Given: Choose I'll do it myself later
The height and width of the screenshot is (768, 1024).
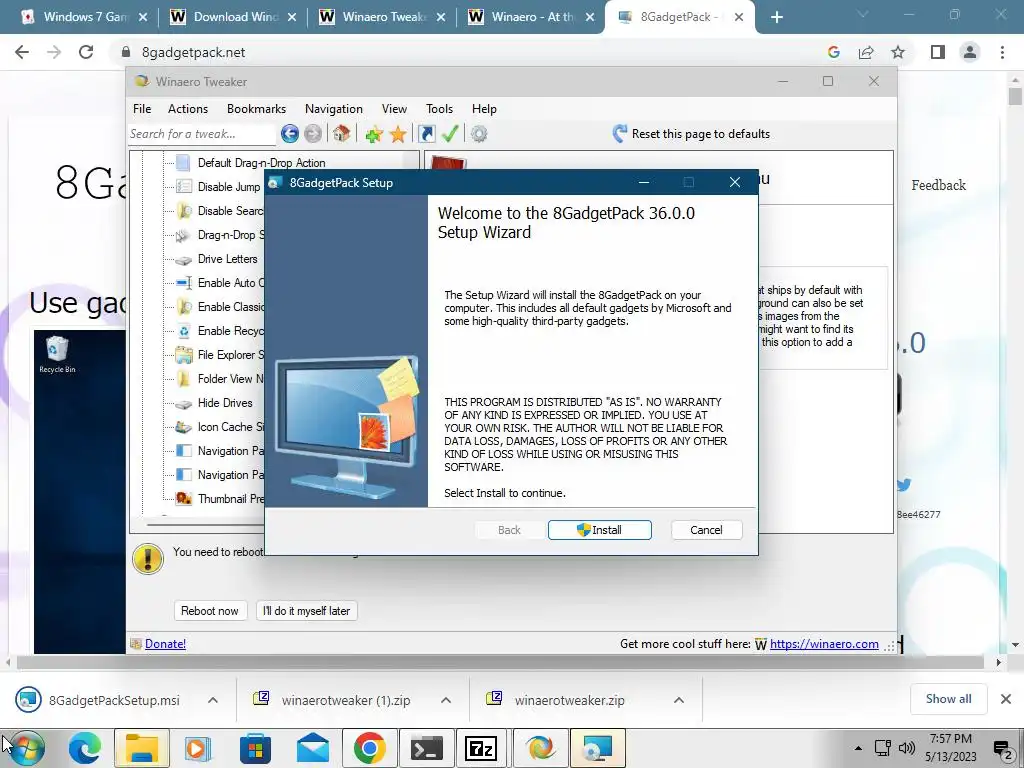Looking at the screenshot, I should click(x=306, y=611).
